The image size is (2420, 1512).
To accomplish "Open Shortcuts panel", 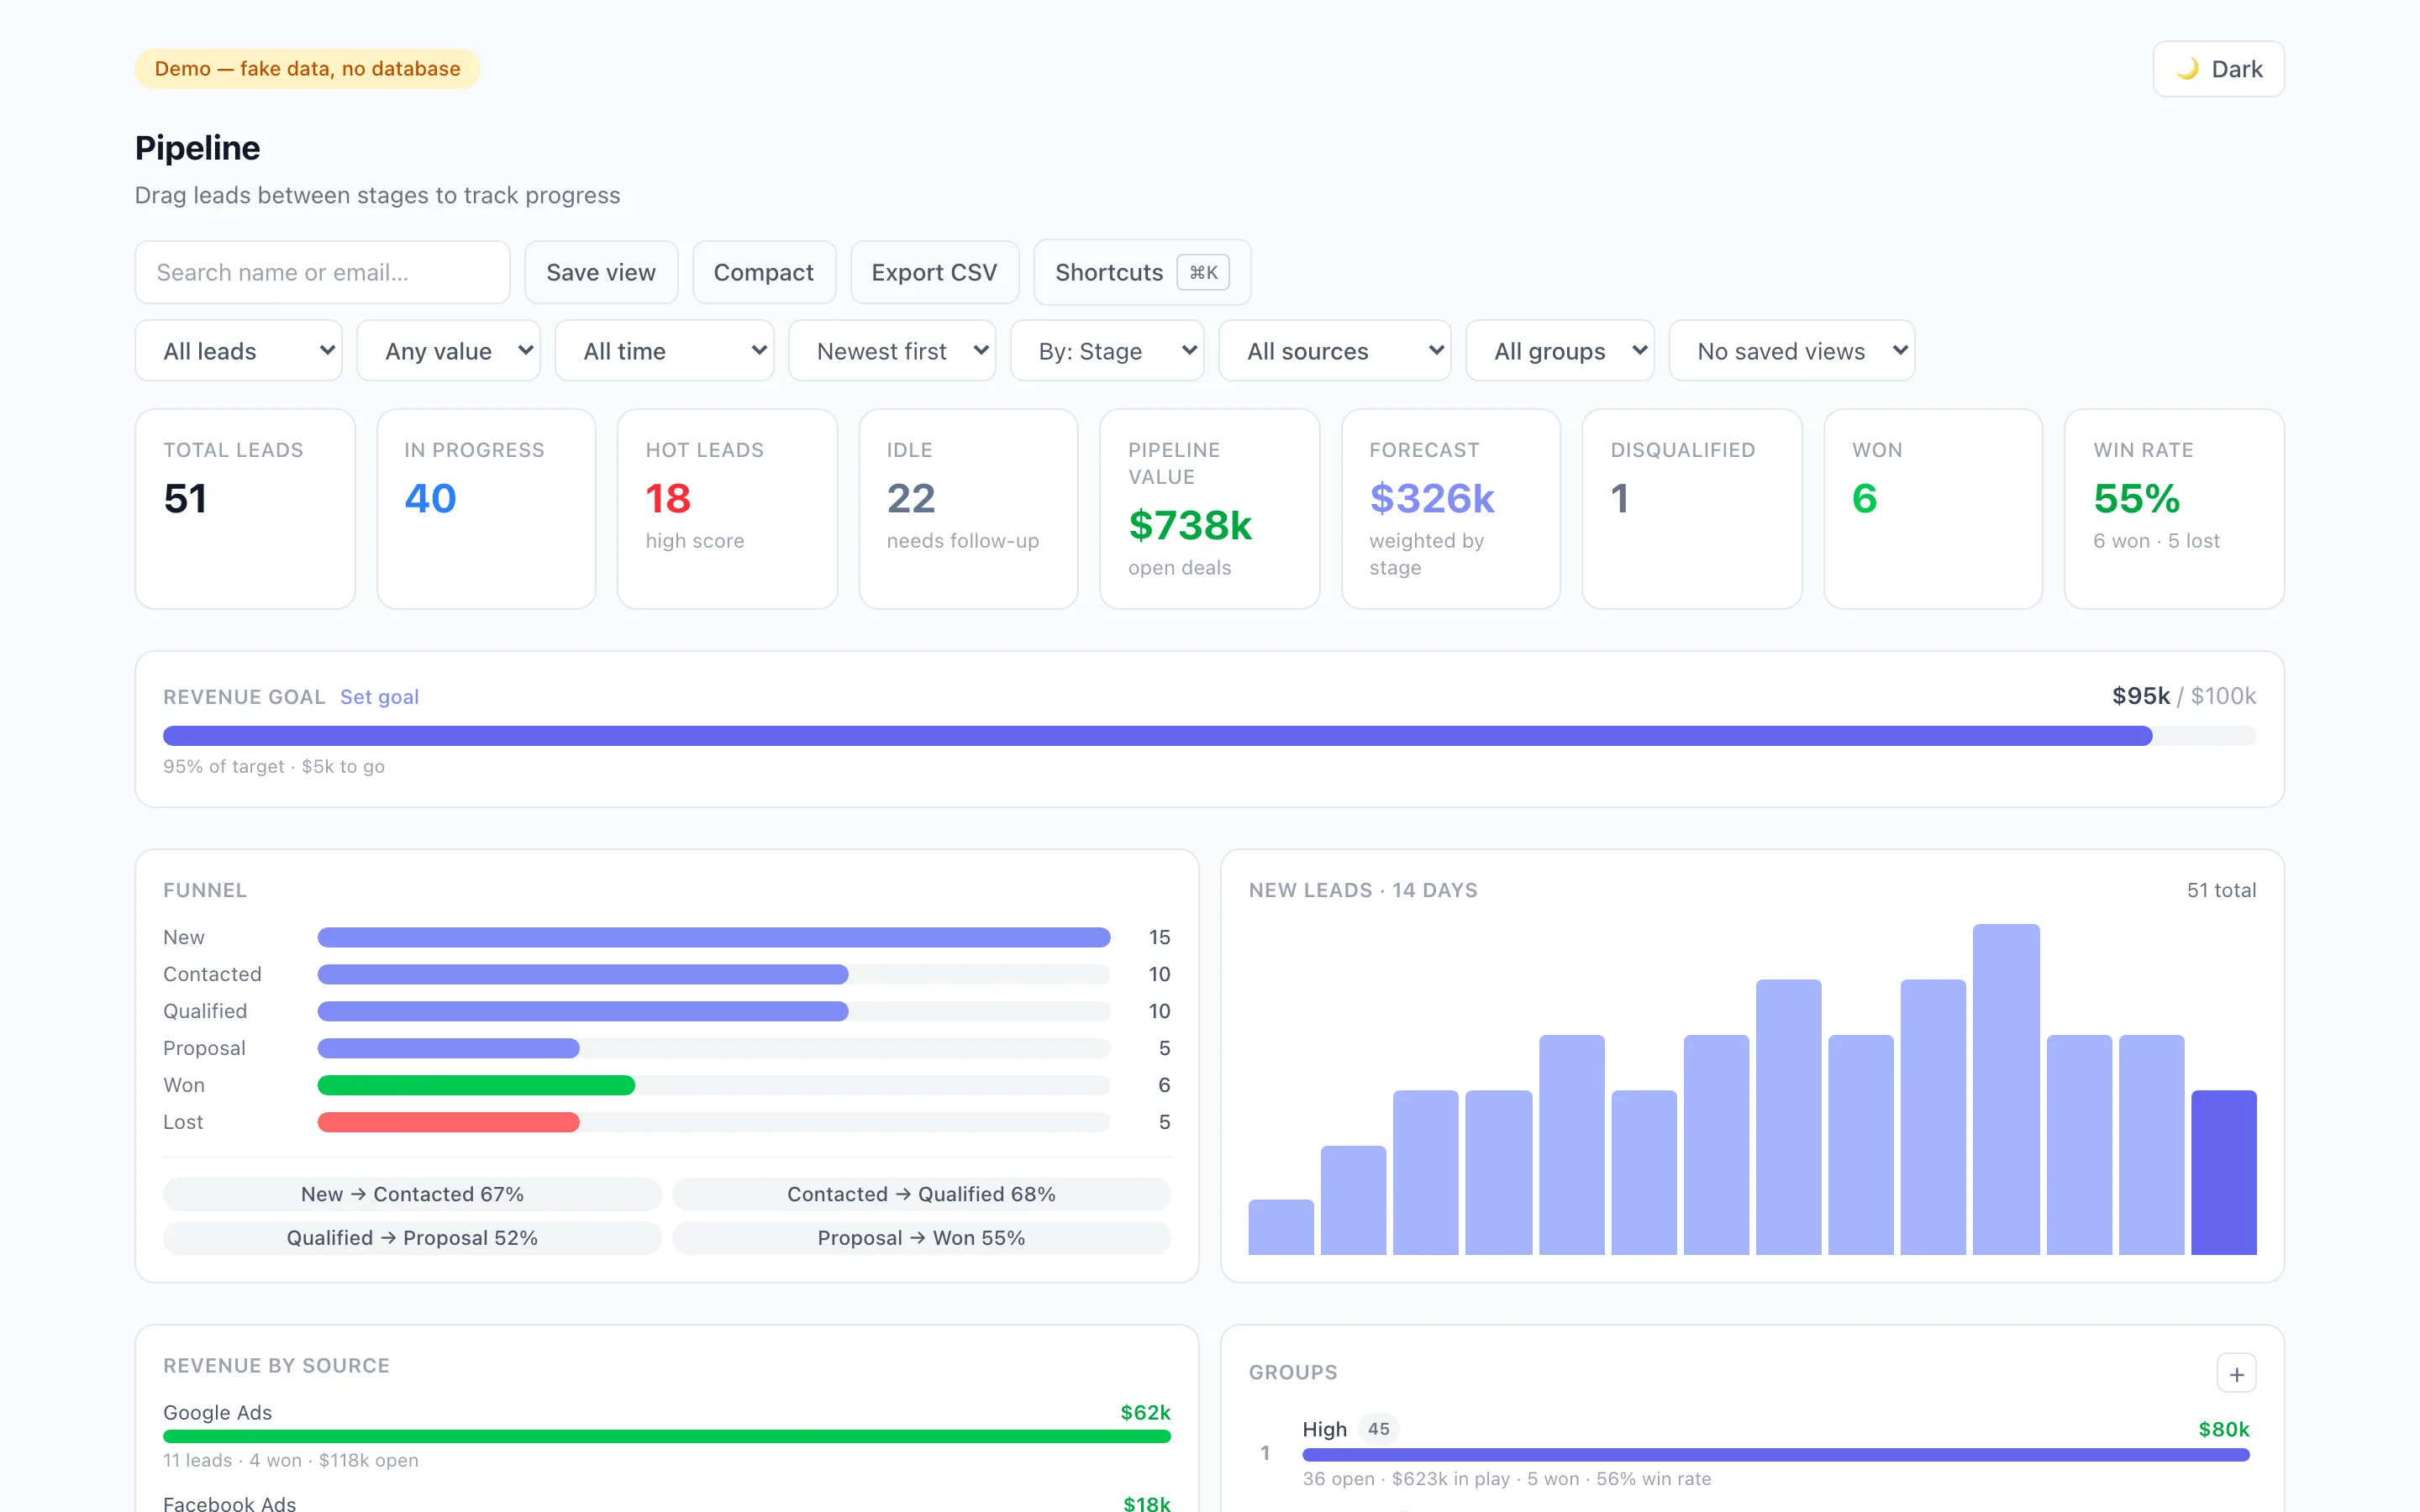I will tap(1142, 272).
